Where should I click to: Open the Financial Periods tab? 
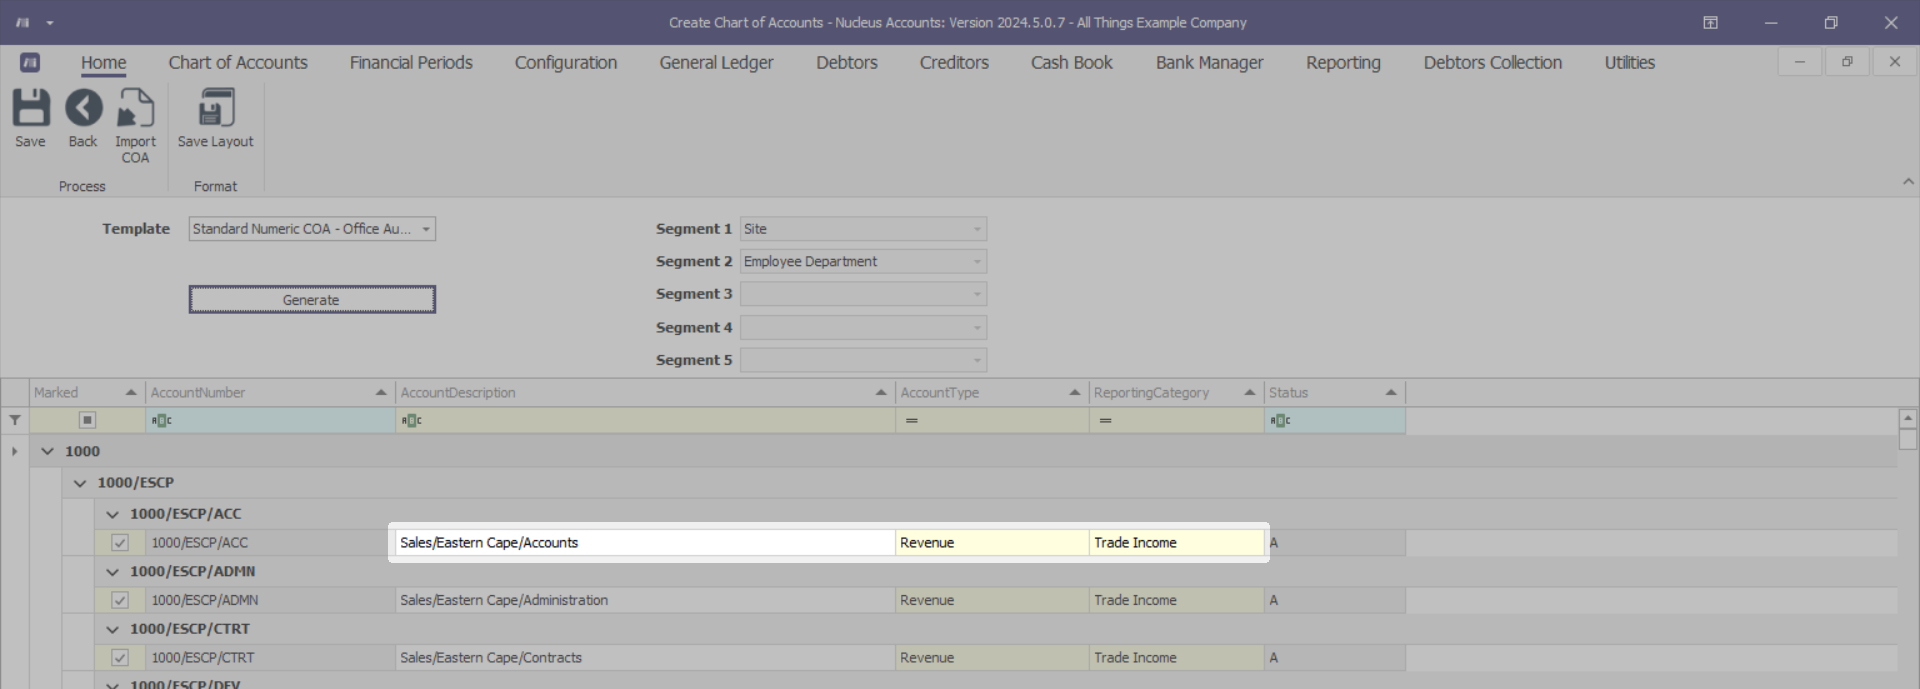click(411, 62)
